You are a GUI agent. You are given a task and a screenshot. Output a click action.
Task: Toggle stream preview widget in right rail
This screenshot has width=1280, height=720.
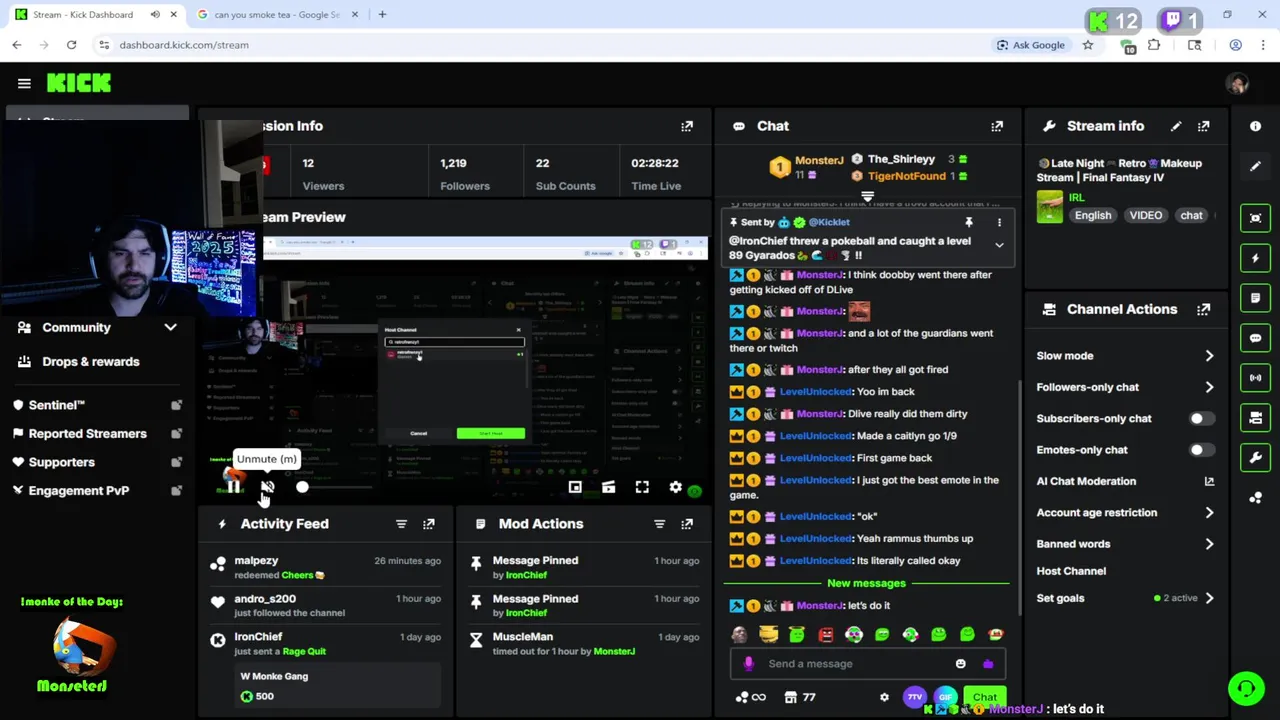pyautogui.click(x=1255, y=218)
